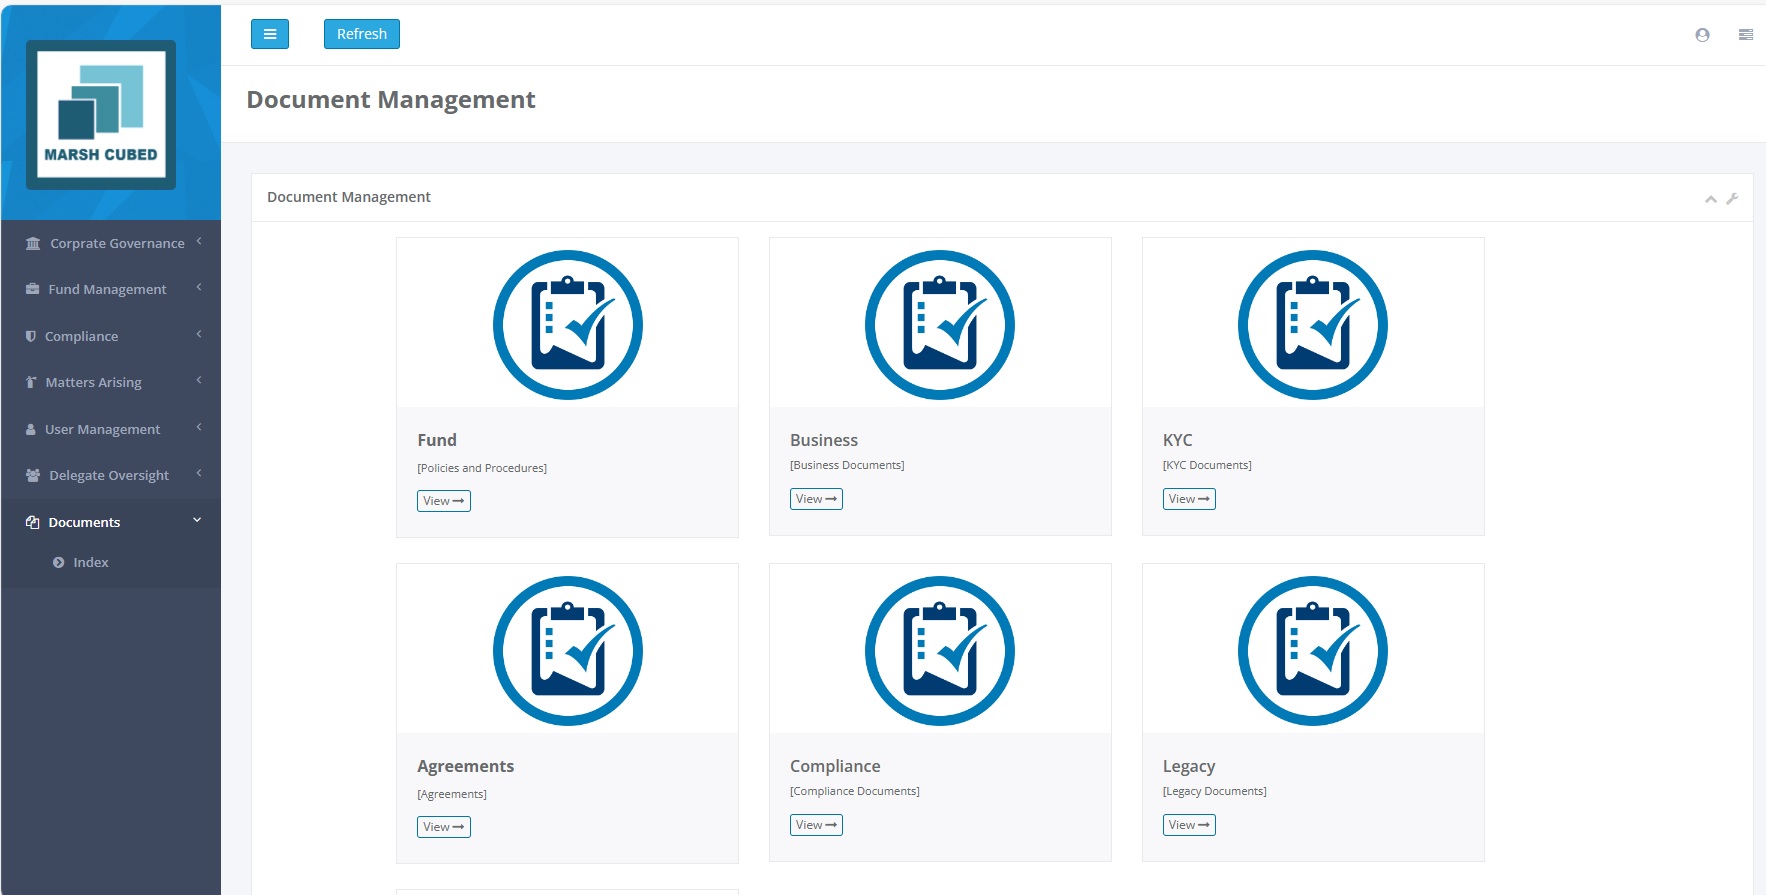Click View under Legacy Documents
The width and height of the screenshot is (1766, 895).
click(1188, 825)
